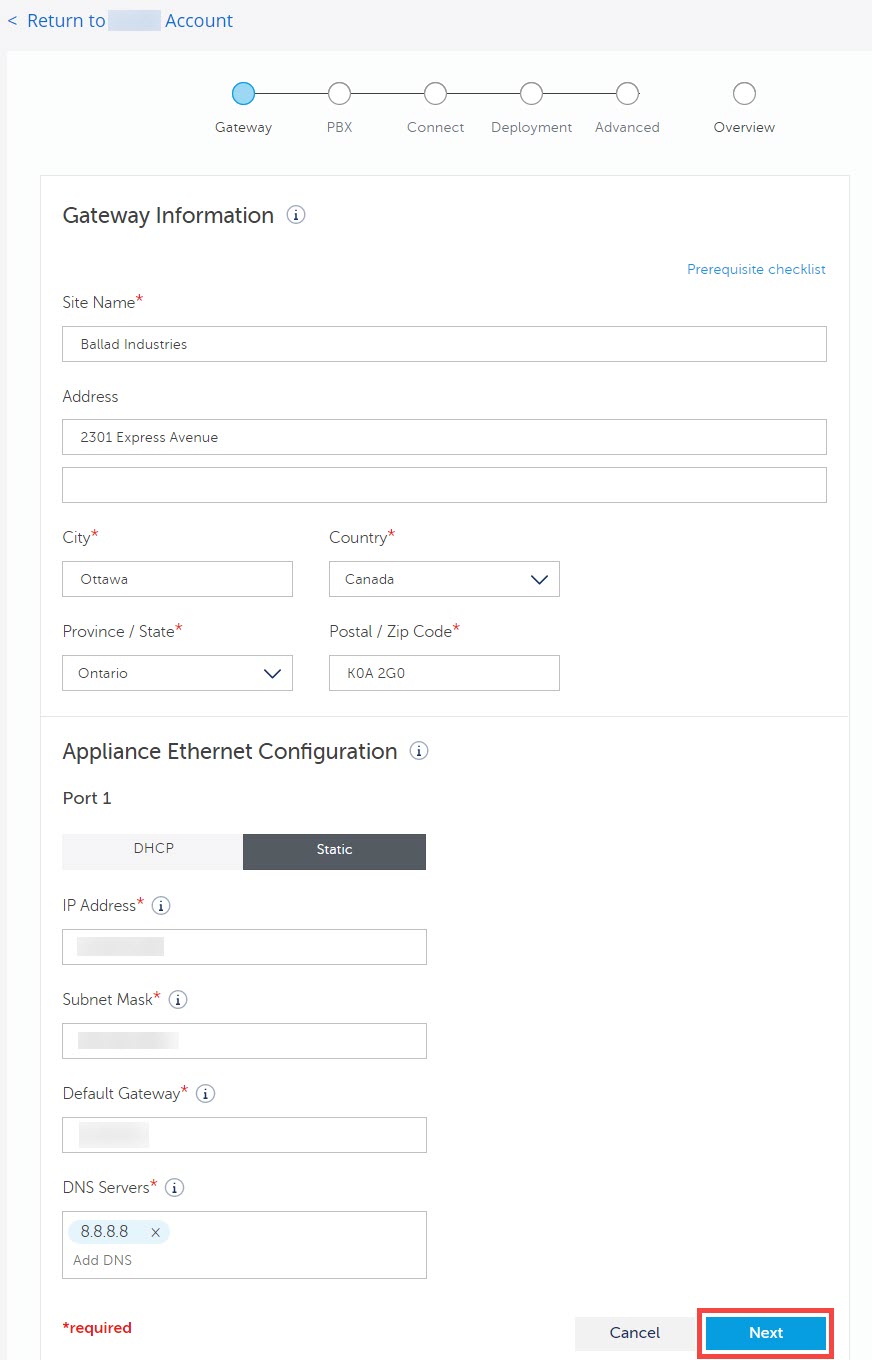Click the Deployment progress step indicator
This screenshot has width=872, height=1360.
[x=531, y=93]
